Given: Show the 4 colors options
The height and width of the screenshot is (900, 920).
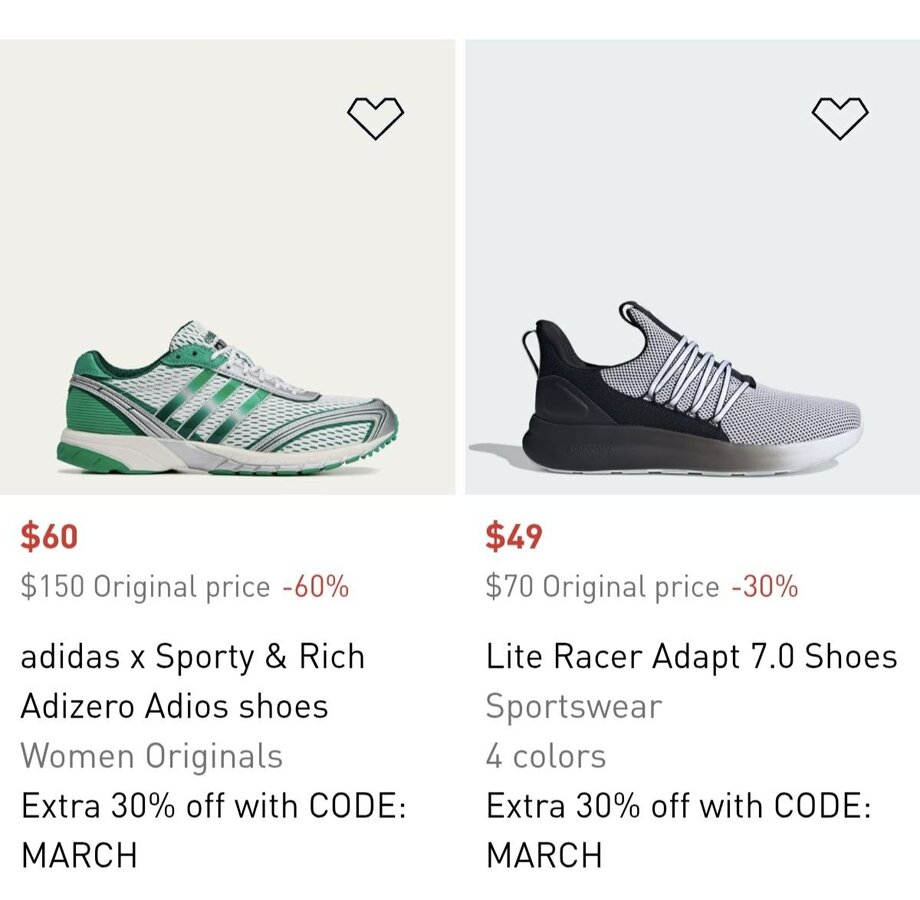Looking at the screenshot, I should point(546,756).
